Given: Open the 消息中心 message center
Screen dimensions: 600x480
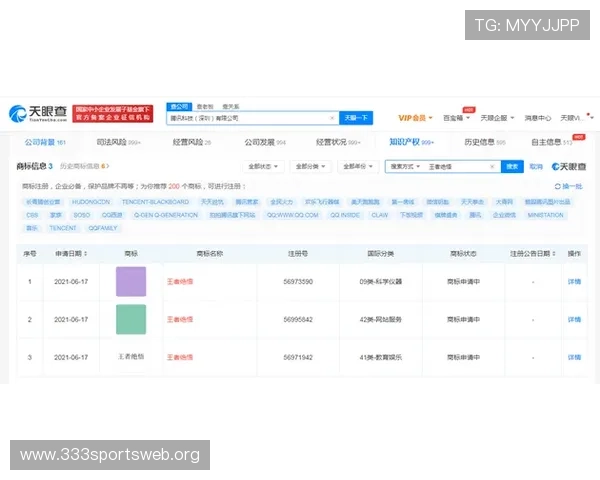Looking at the screenshot, I should point(538,118).
